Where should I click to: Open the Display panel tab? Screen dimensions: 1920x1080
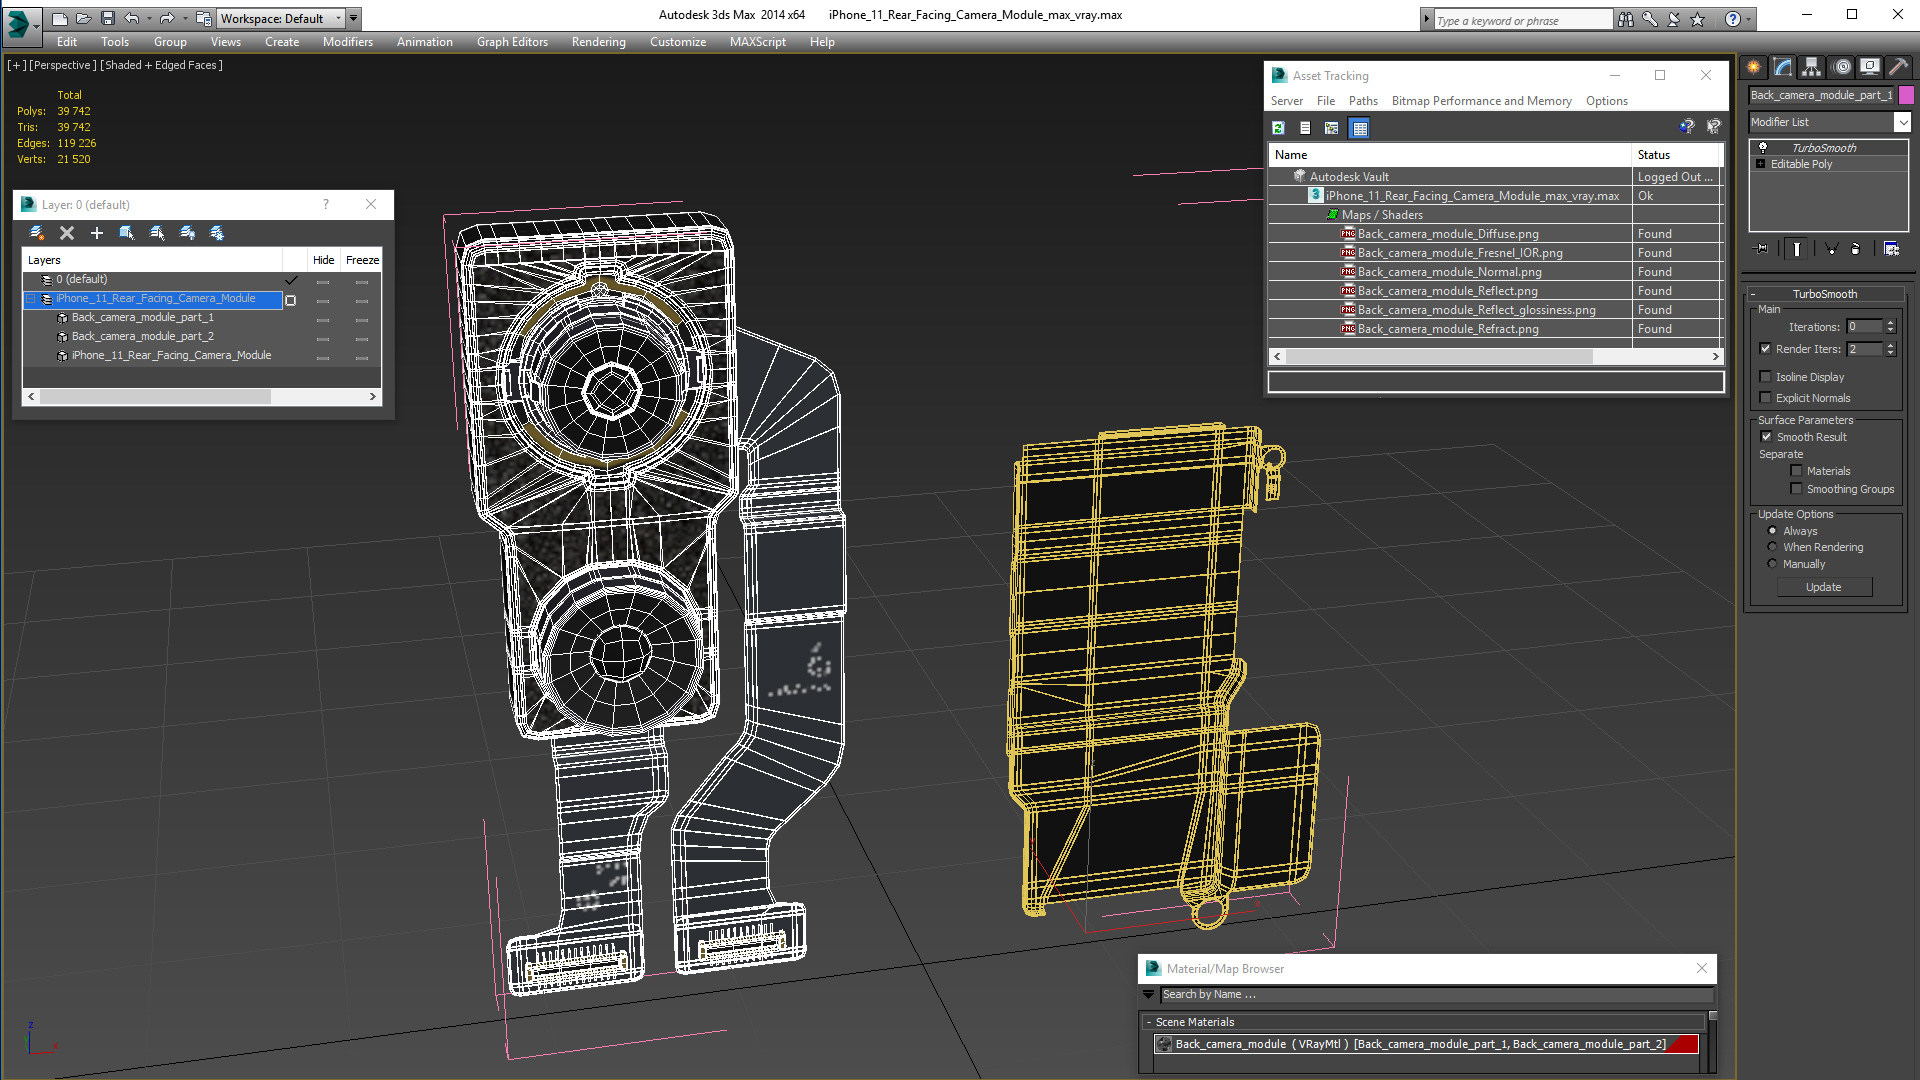click(x=1870, y=67)
